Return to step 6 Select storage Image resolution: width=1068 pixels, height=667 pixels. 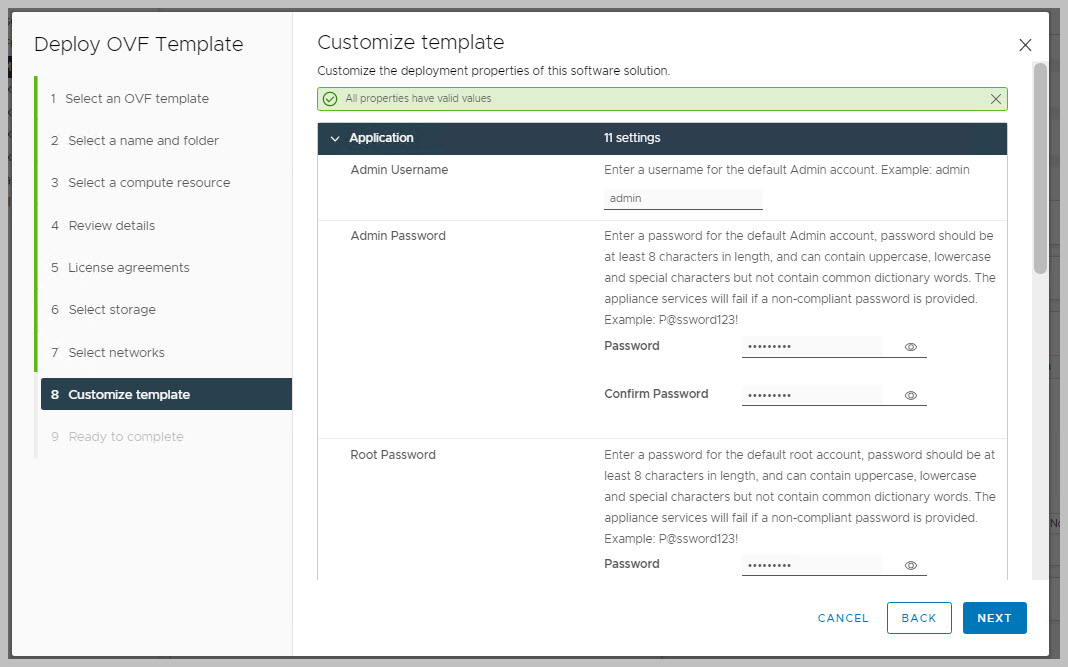(112, 310)
